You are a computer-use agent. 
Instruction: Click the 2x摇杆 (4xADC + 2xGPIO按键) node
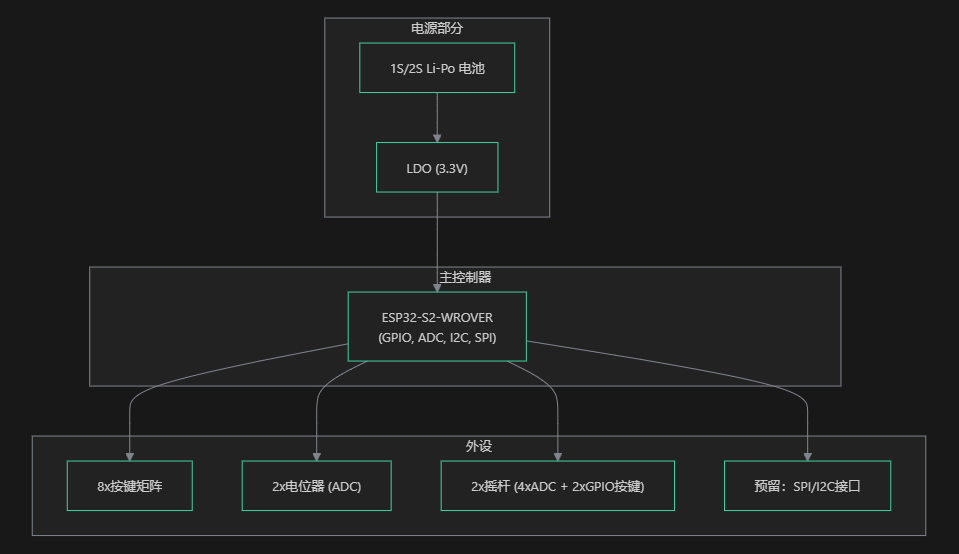(x=558, y=486)
